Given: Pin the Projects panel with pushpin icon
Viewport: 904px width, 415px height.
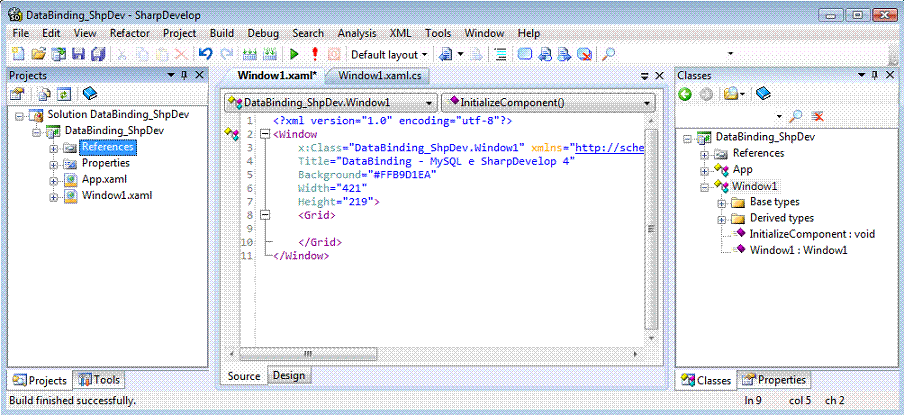Looking at the screenshot, I should pos(184,75).
